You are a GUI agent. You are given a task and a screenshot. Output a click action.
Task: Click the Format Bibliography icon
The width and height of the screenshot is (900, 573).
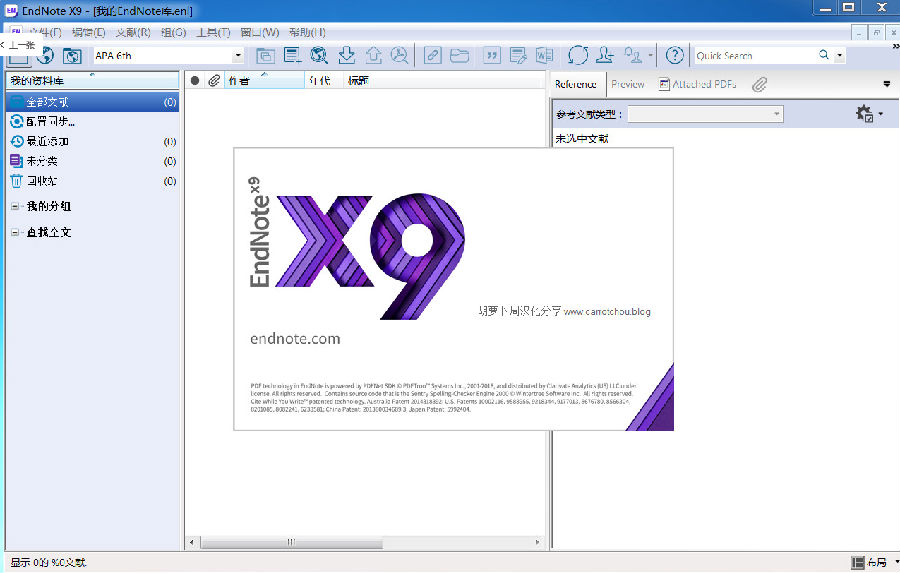click(x=518, y=56)
